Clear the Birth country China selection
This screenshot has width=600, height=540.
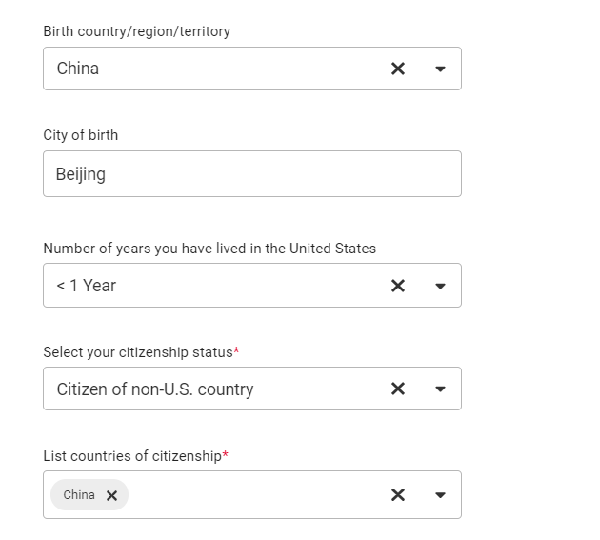pyautogui.click(x=398, y=69)
